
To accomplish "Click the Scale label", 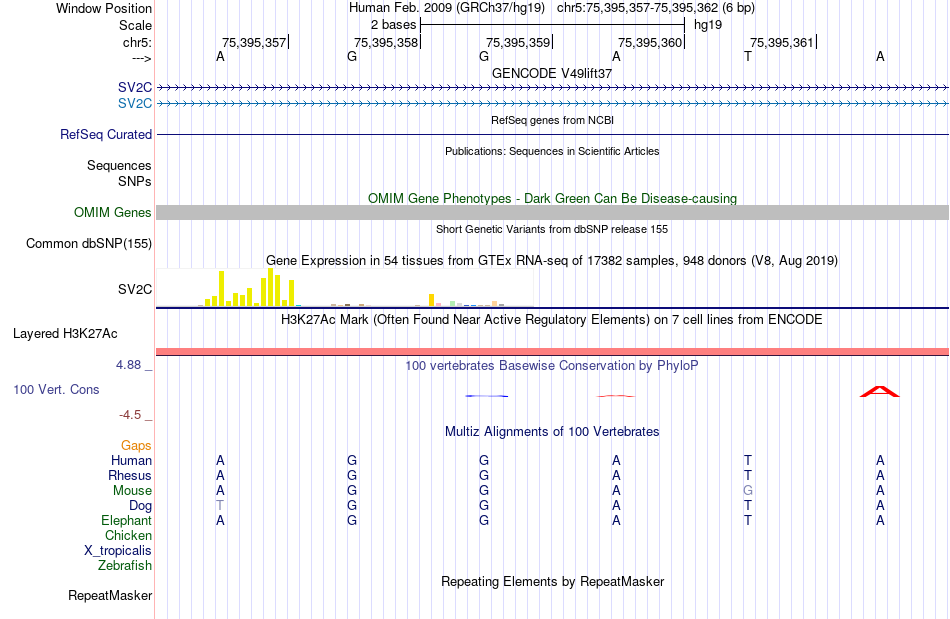I will click(135, 25).
